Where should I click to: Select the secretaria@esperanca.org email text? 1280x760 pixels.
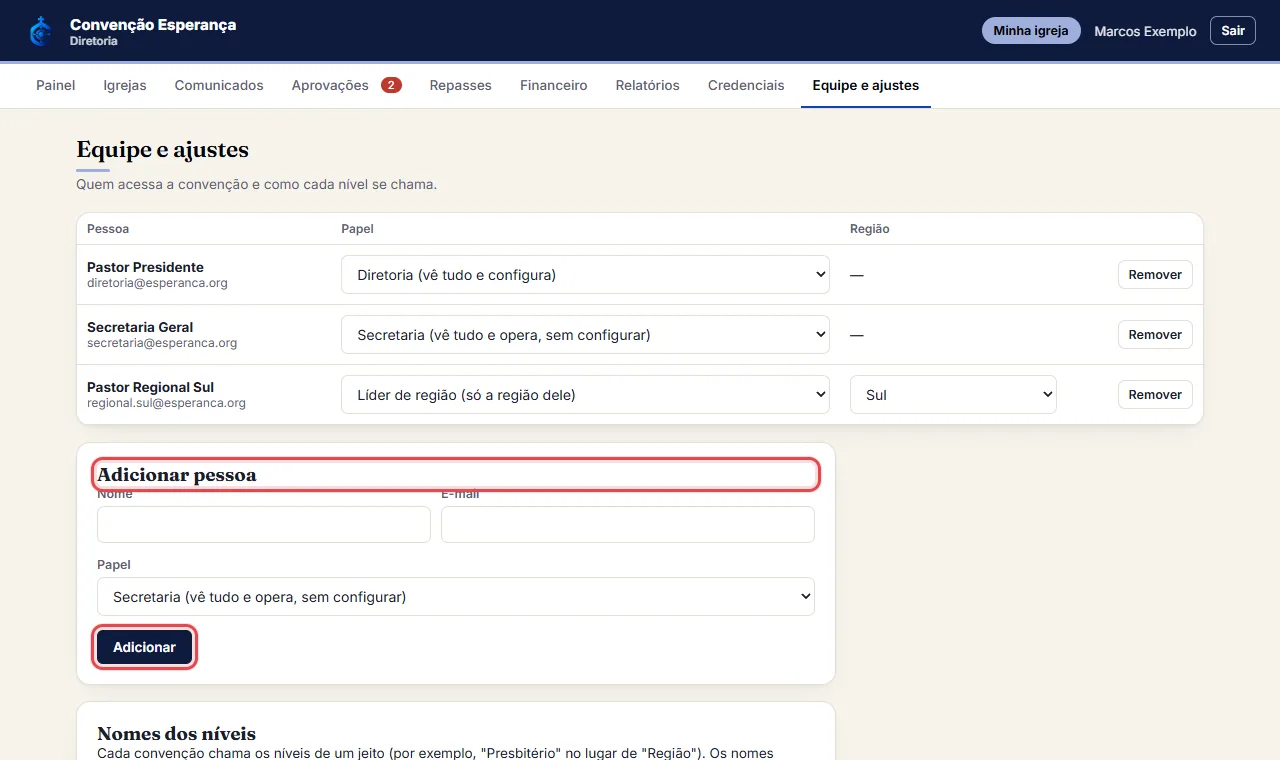162,343
